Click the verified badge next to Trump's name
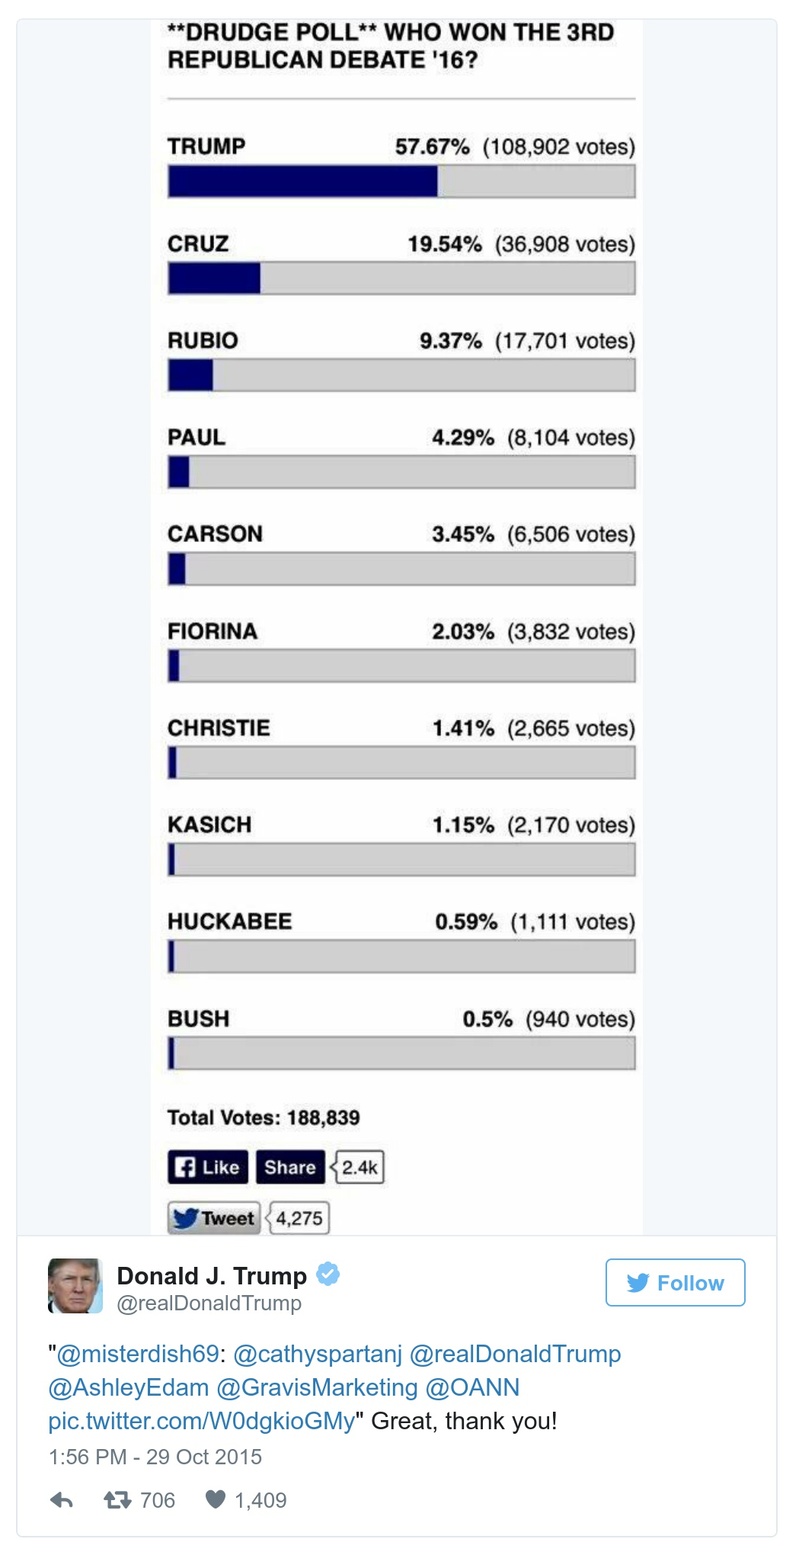This screenshot has height=1555, width=799. (x=327, y=1275)
